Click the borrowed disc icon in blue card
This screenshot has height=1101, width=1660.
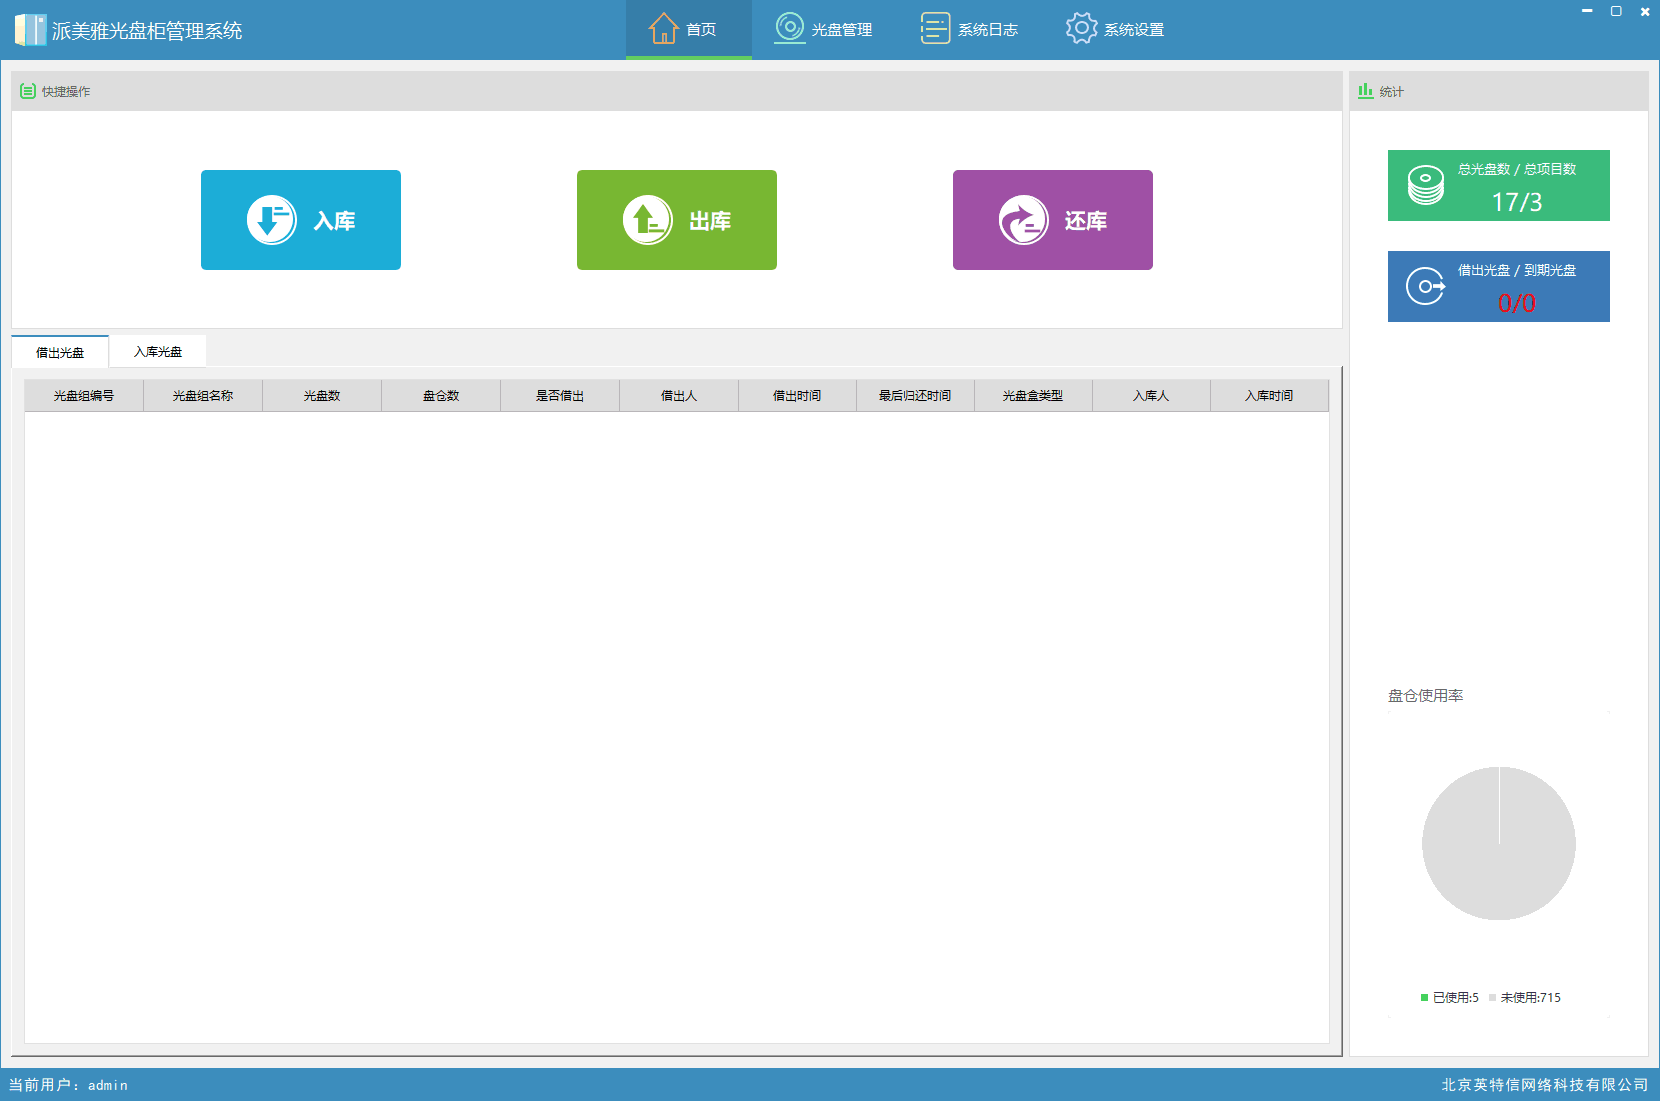coord(1425,286)
